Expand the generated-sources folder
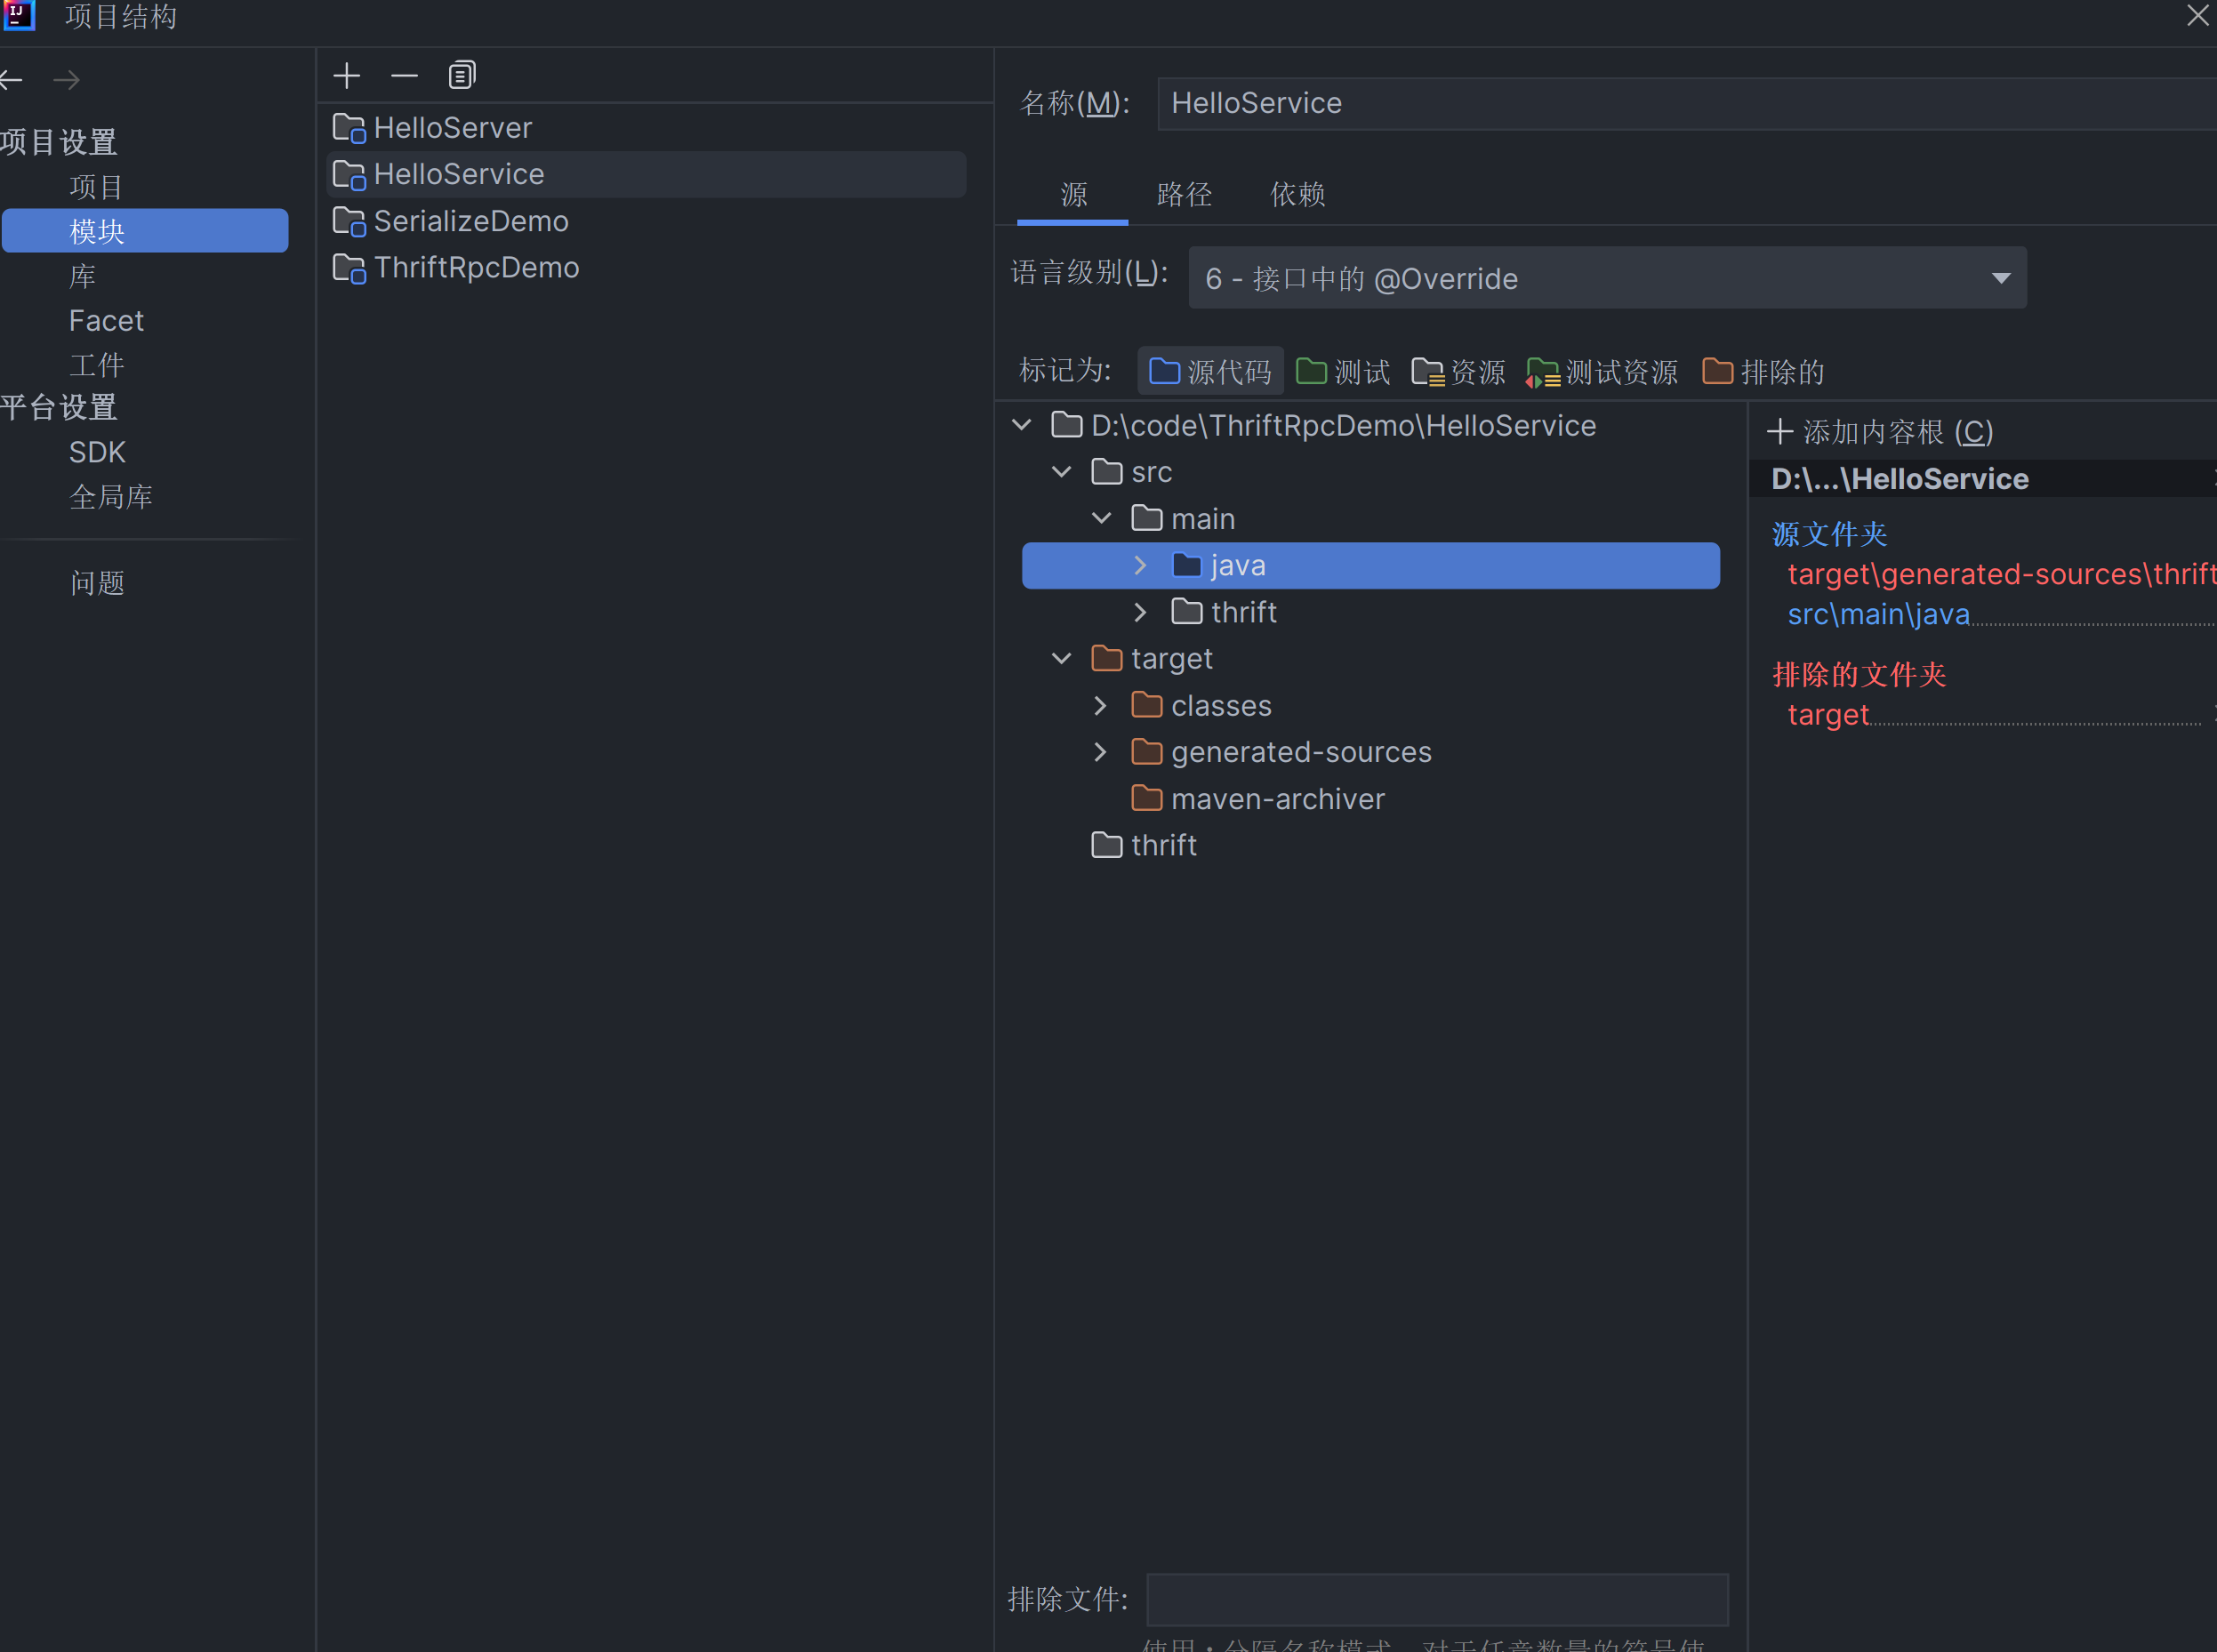Screen dimensions: 2217x1652 (x=1100, y=752)
